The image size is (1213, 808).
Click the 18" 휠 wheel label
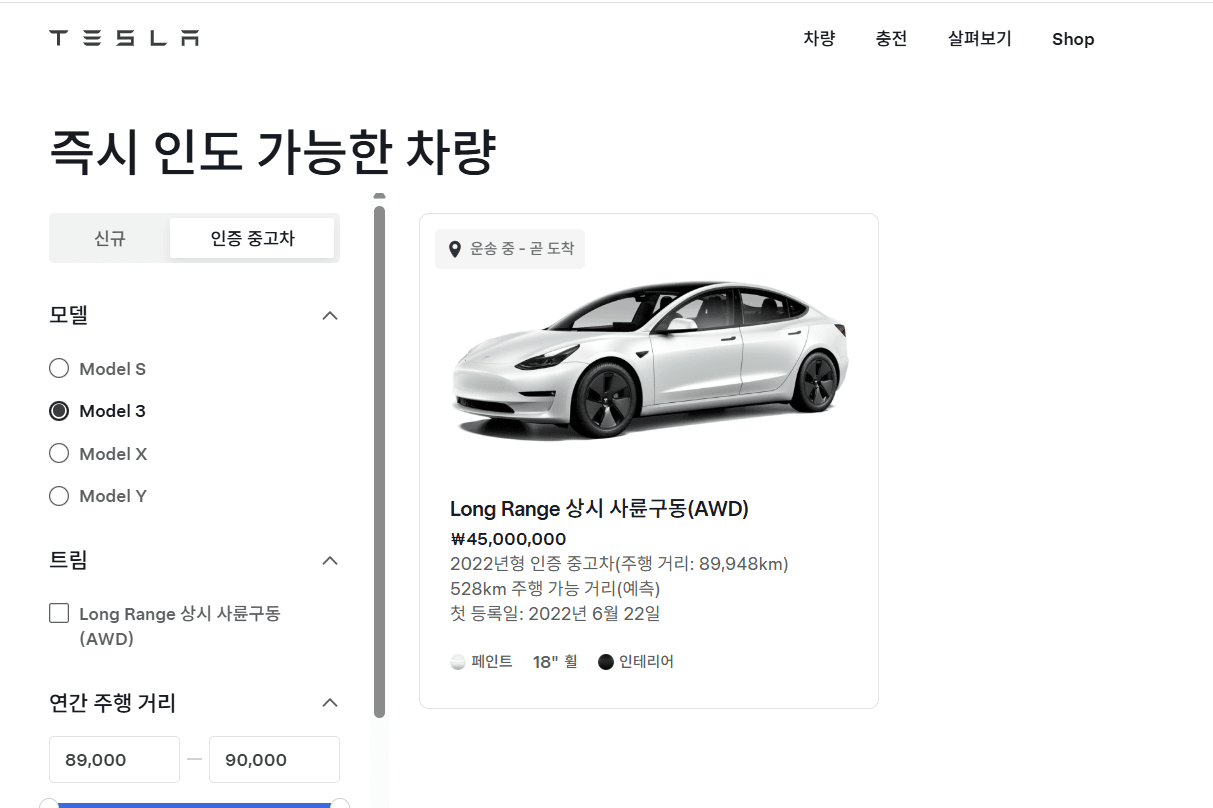(x=555, y=662)
